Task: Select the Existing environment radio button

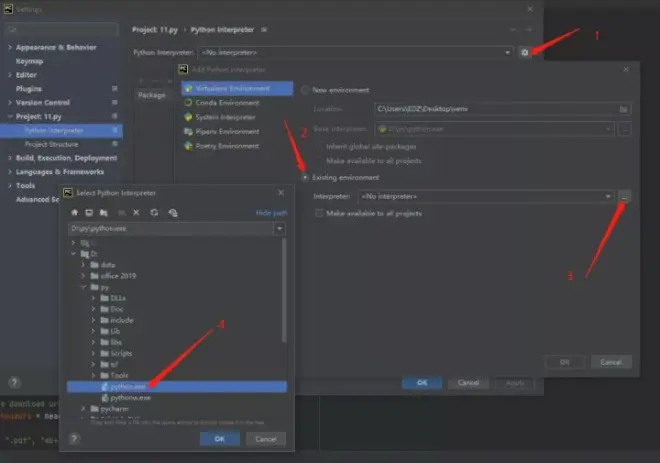Action: (x=305, y=178)
